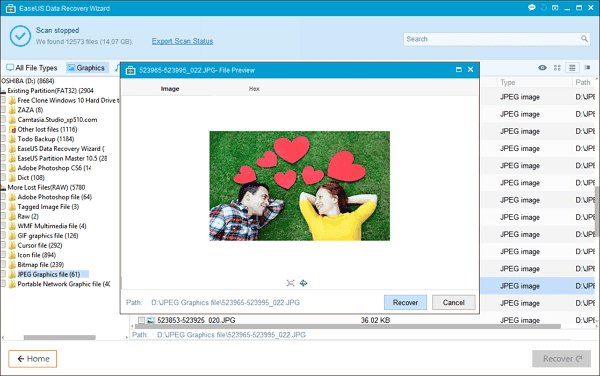The height and width of the screenshot is (376, 600).
Task: Click the Adobe Photoshop CS6 folder icon
Action: click(x=12, y=168)
